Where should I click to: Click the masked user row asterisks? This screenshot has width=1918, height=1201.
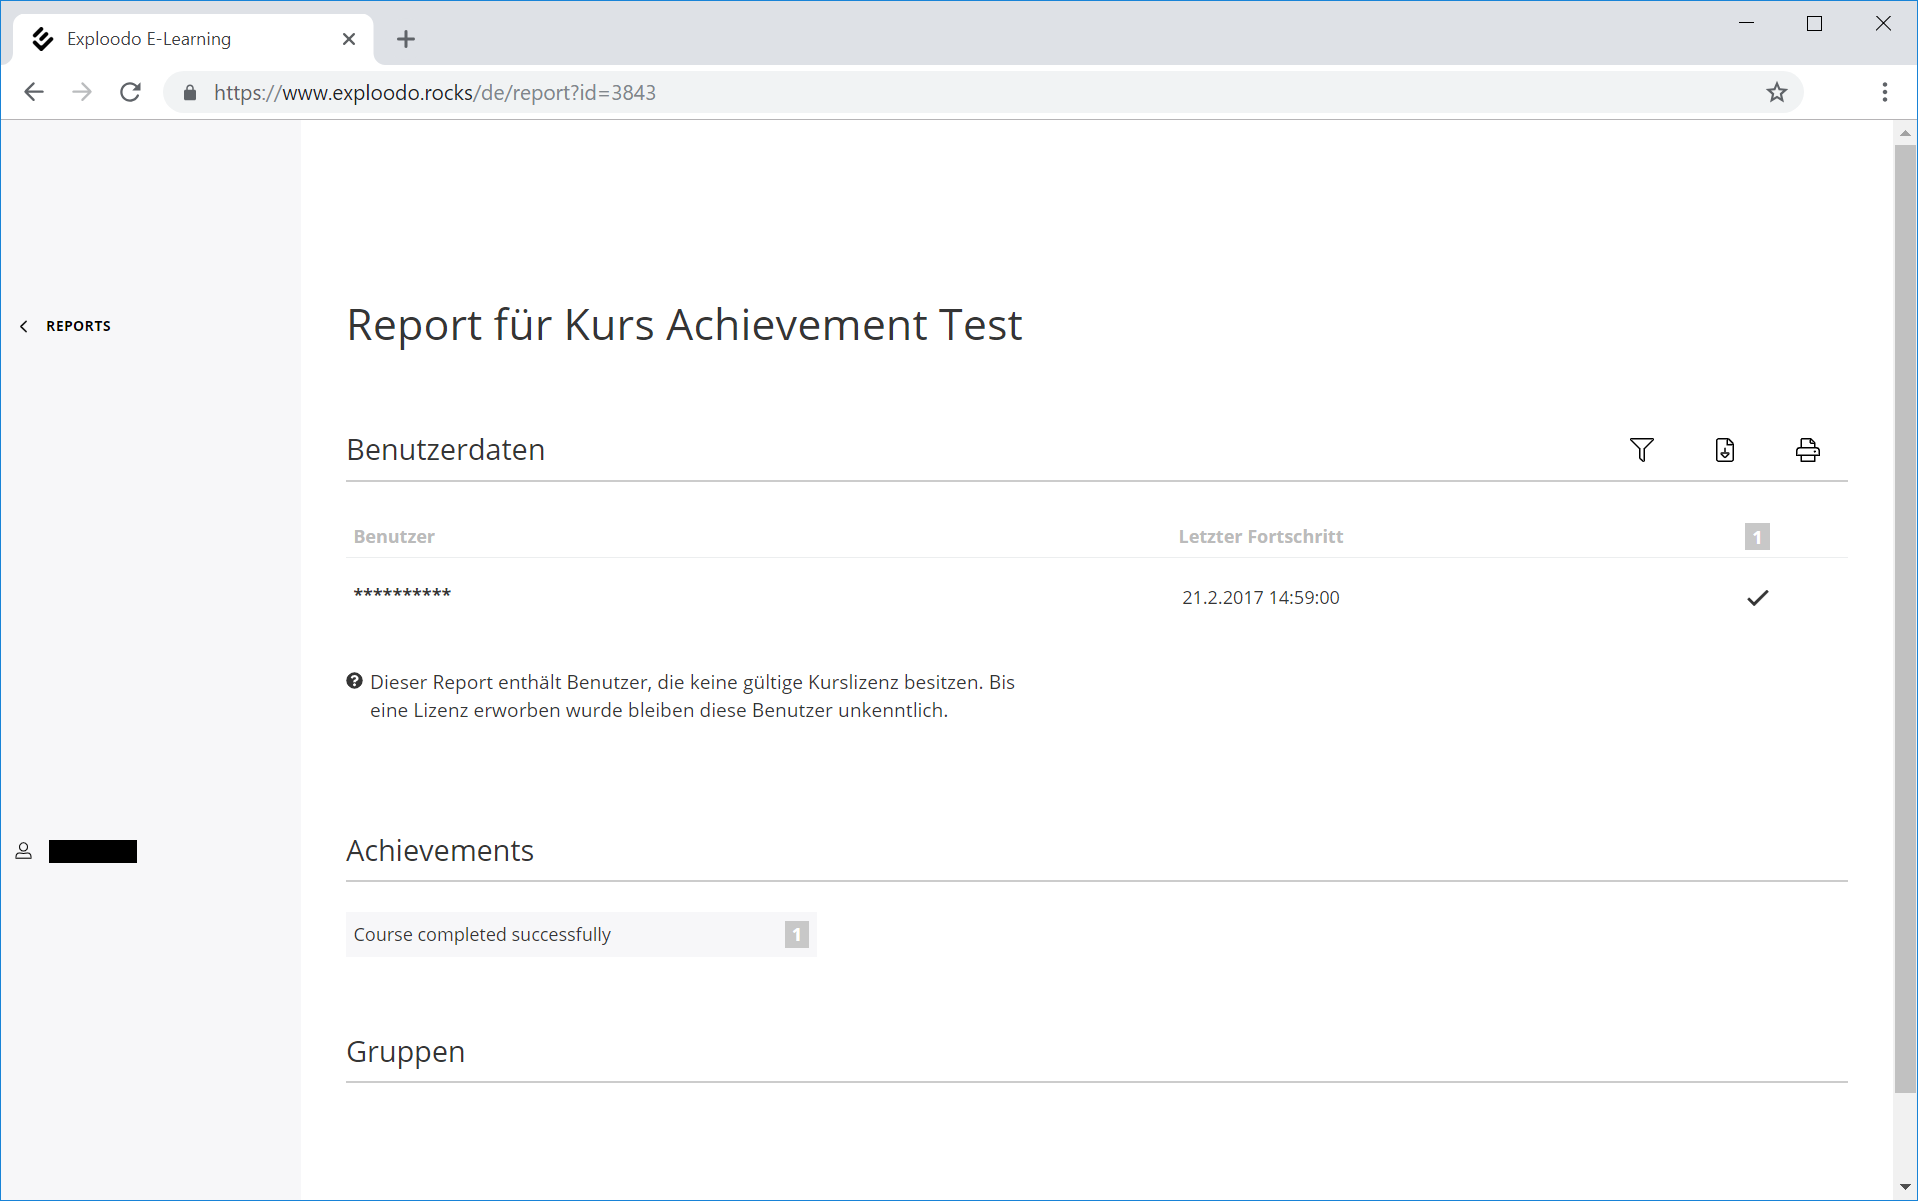click(x=402, y=595)
